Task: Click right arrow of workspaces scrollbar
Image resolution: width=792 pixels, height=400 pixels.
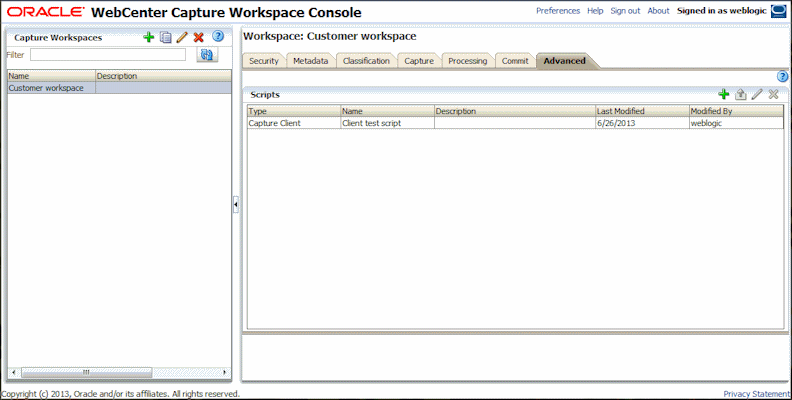Action: [x=225, y=372]
